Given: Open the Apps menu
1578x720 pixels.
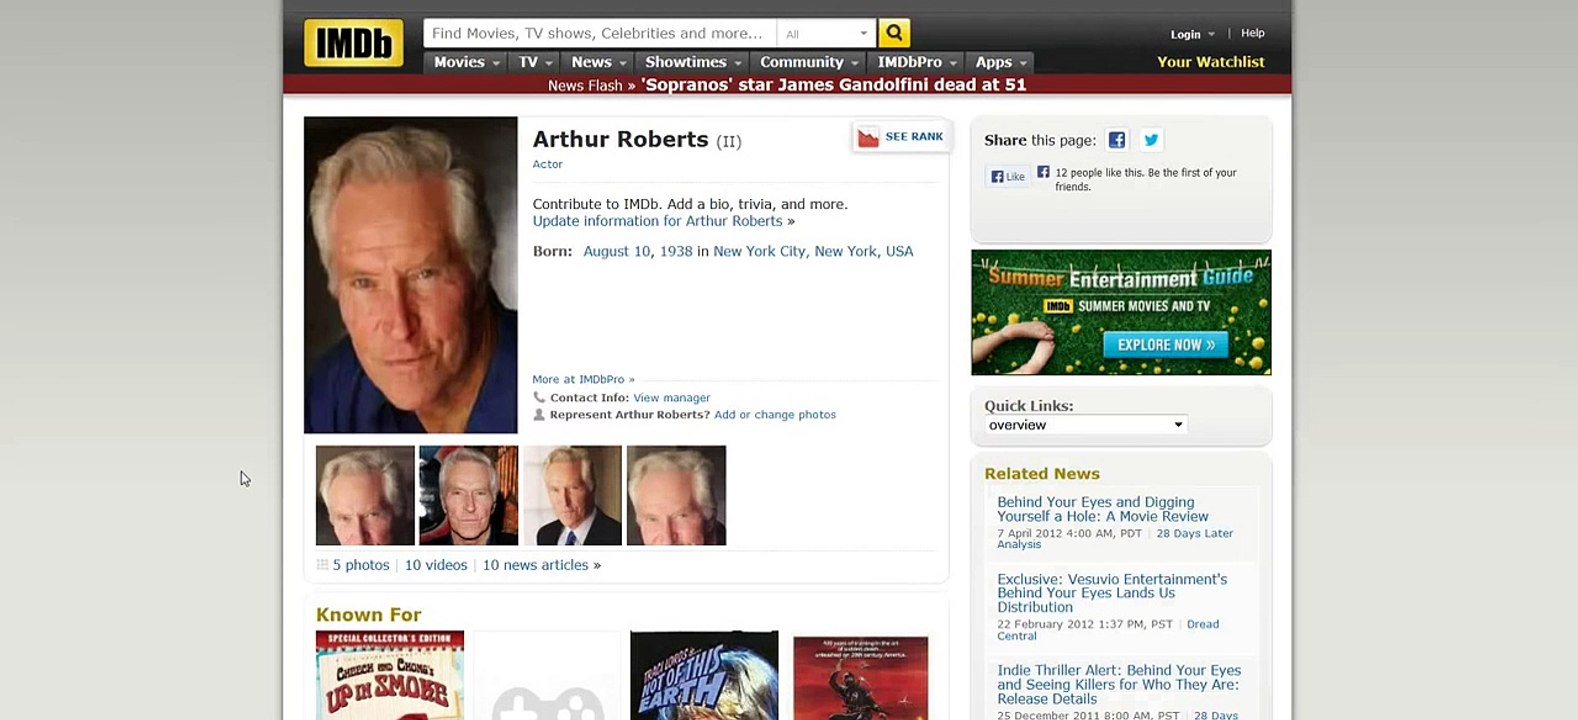Looking at the screenshot, I should pyautogui.click(x=1000, y=62).
